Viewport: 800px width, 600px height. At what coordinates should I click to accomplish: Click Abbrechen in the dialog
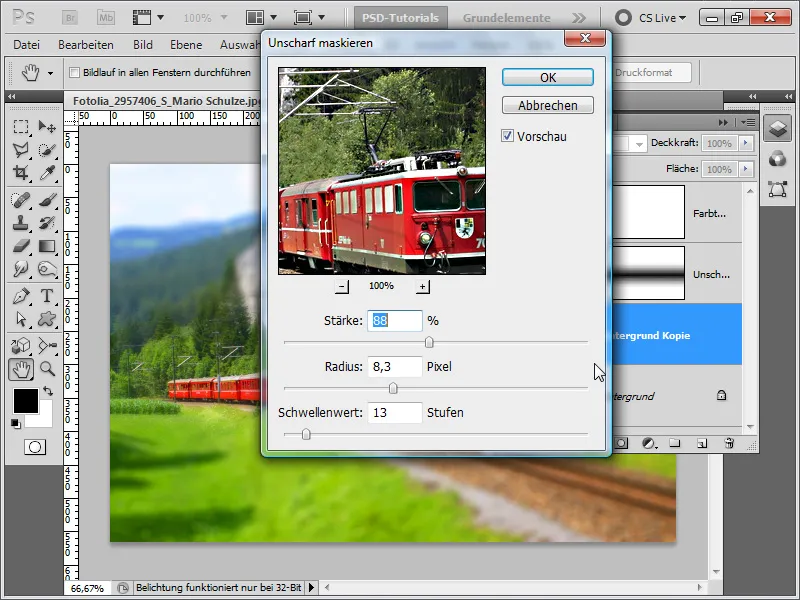coord(548,106)
